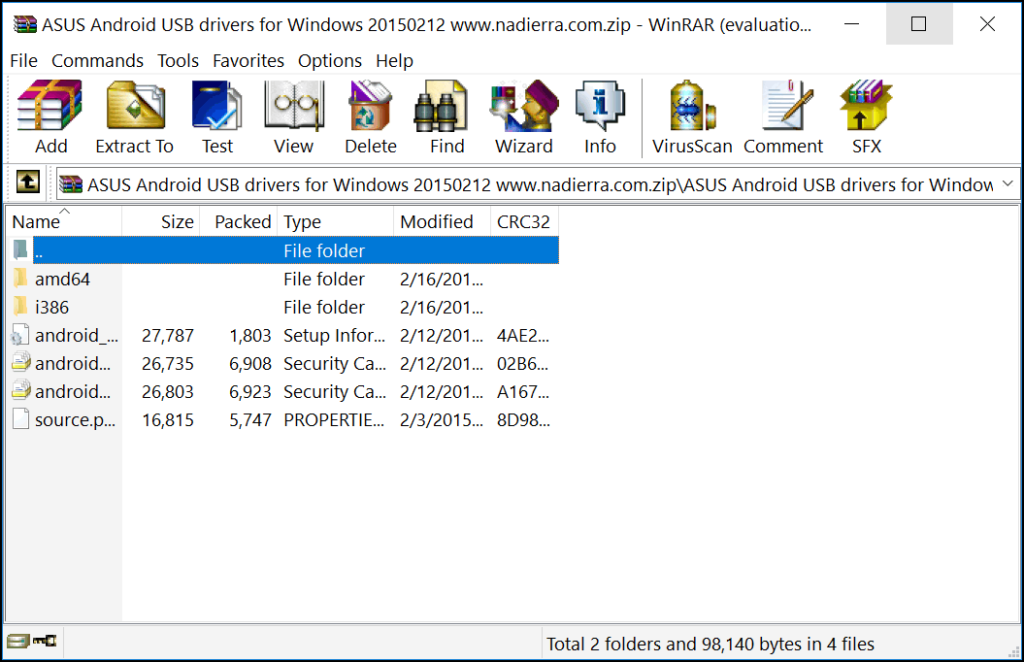Select the amd64 folder in the file list
1024x662 pixels.
61,278
